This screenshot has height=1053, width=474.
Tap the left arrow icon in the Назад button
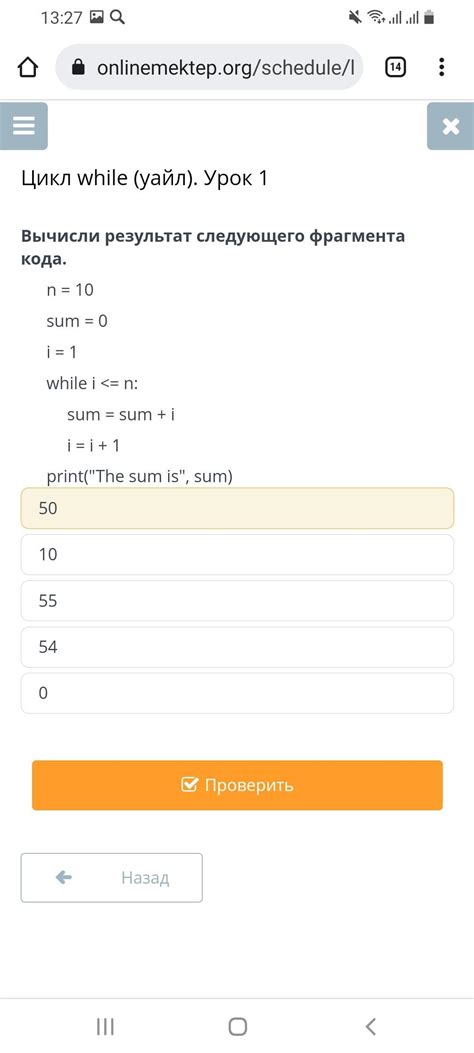[x=64, y=877]
